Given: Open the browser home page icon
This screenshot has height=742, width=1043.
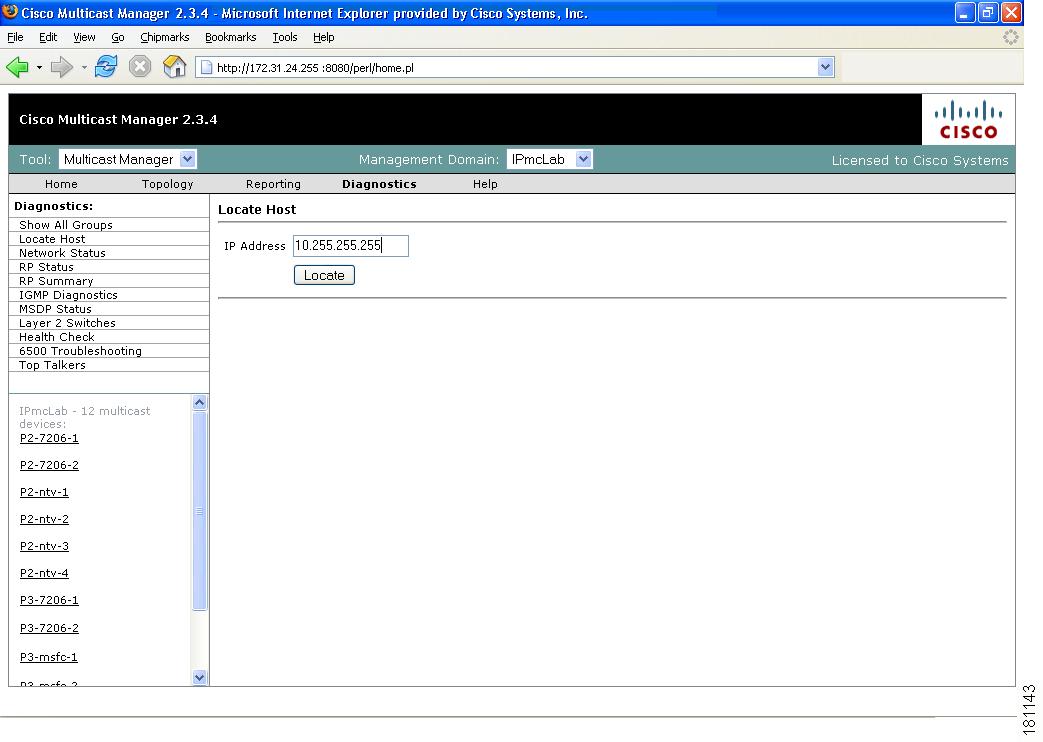Looking at the screenshot, I should click(x=174, y=67).
